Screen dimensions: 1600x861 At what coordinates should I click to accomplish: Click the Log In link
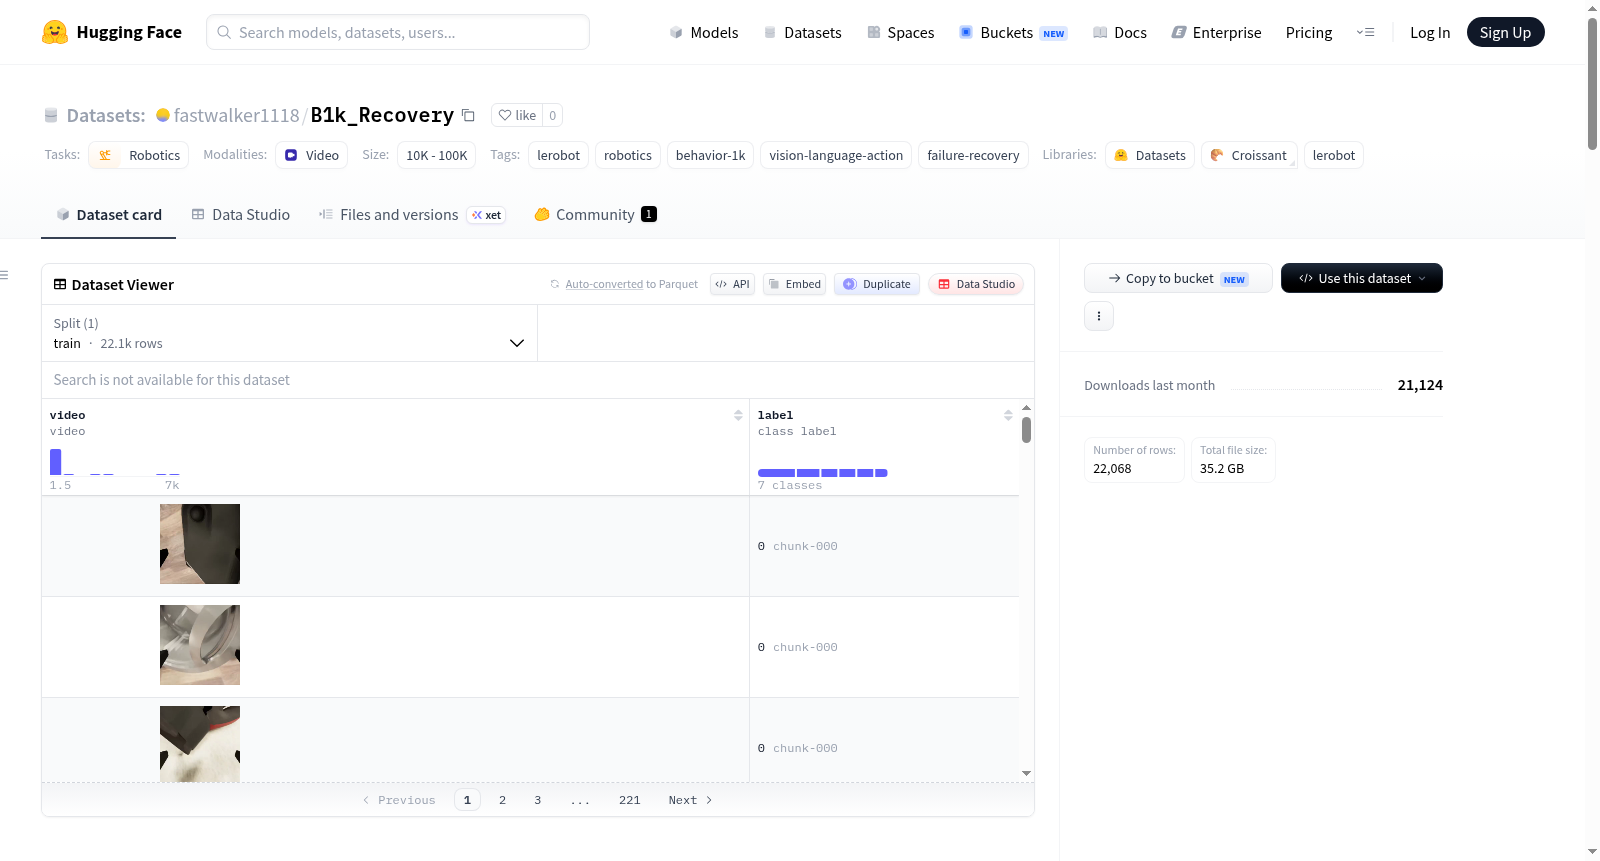[x=1430, y=32]
